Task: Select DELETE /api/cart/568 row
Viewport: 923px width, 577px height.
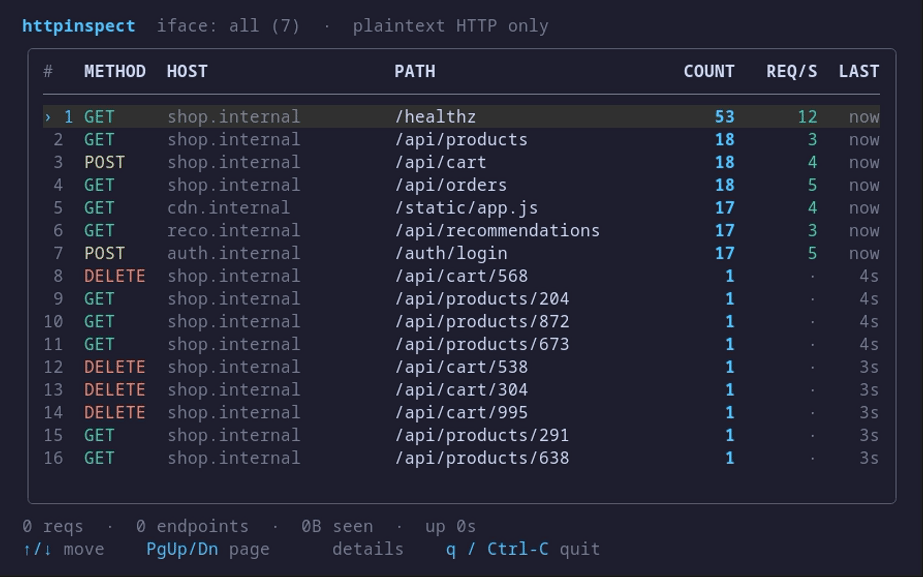Action: click(x=462, y=276)
